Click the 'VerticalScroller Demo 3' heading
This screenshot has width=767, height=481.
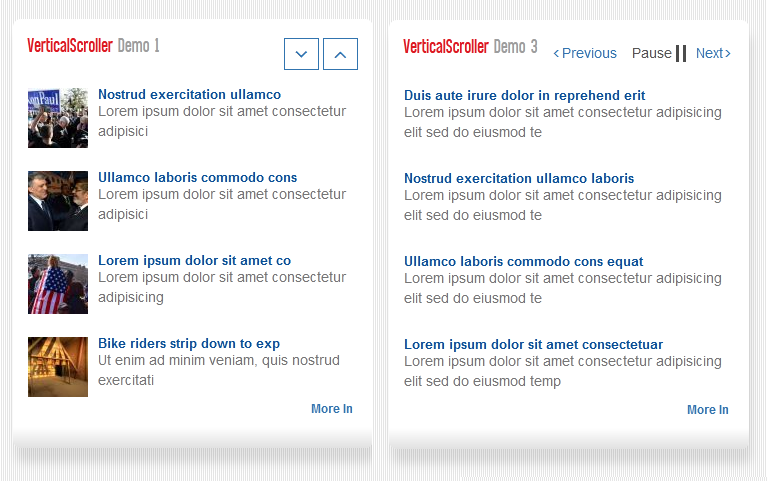click(x=470, y=46)
